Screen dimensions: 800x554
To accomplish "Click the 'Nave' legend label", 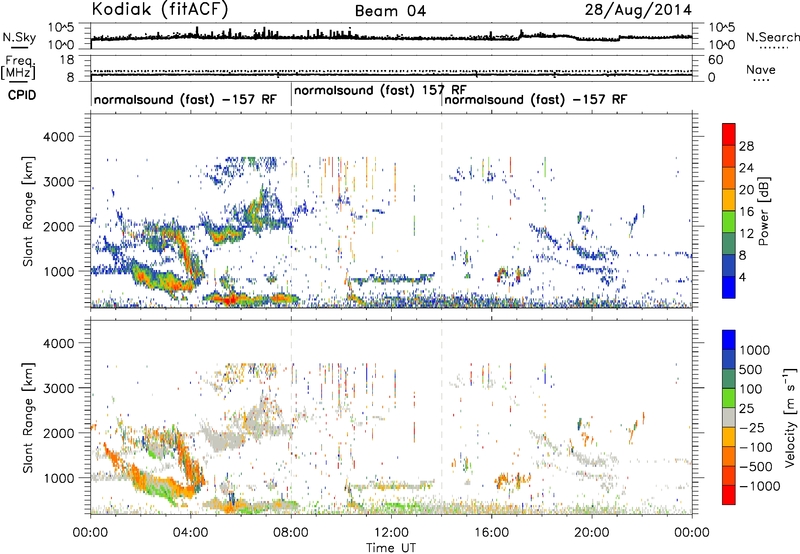I will 761,69.
